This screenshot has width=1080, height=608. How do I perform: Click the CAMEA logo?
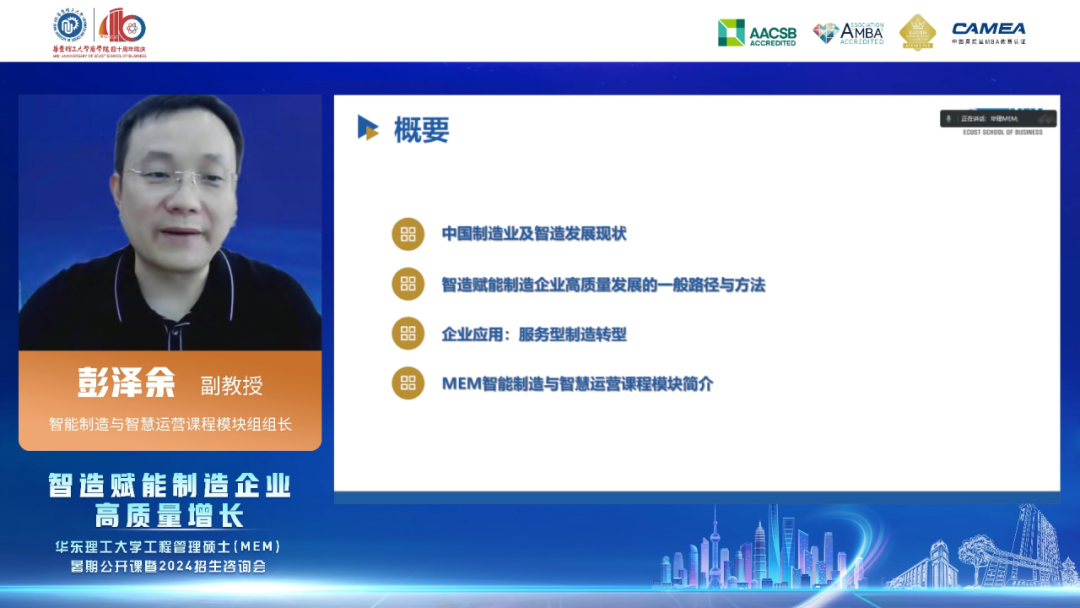coord(988,33)
